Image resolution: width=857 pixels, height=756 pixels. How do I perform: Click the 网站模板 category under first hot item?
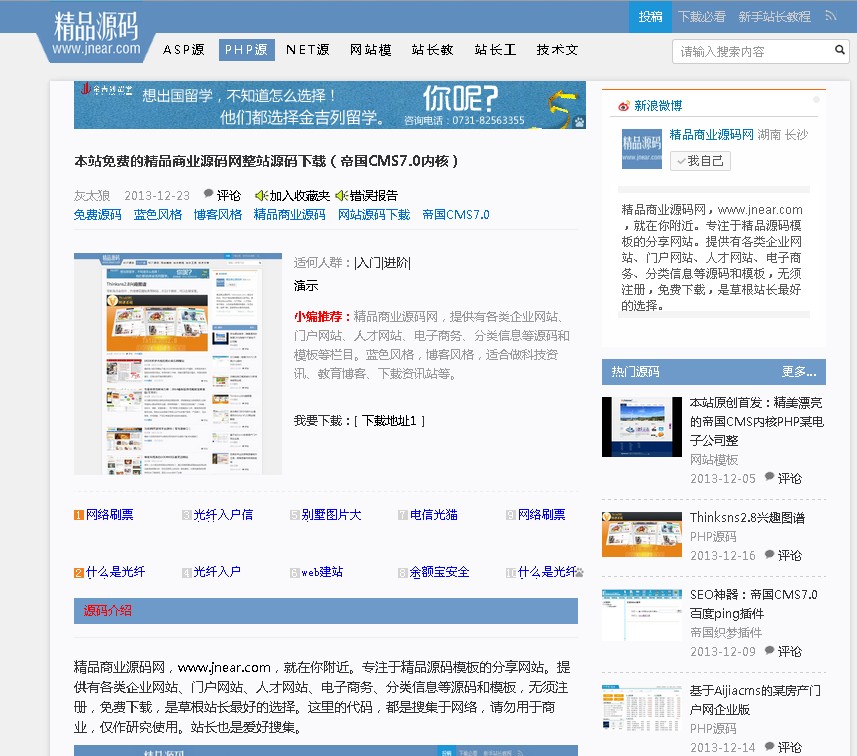pyautogui.click(x=714, y=460)
